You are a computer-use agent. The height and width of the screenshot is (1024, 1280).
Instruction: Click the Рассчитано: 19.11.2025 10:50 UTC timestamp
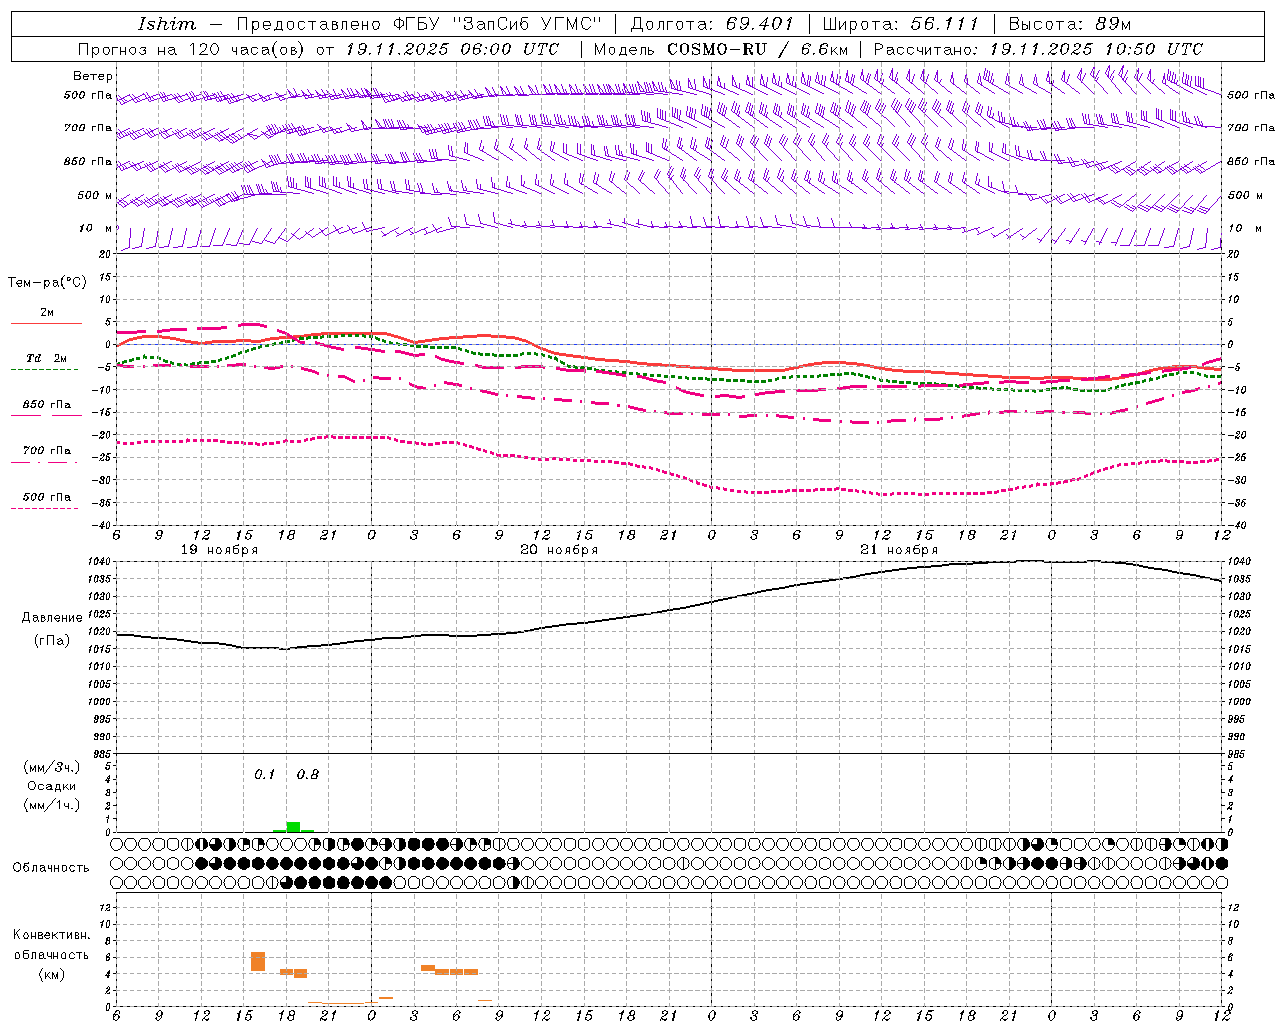[1038, 49]
